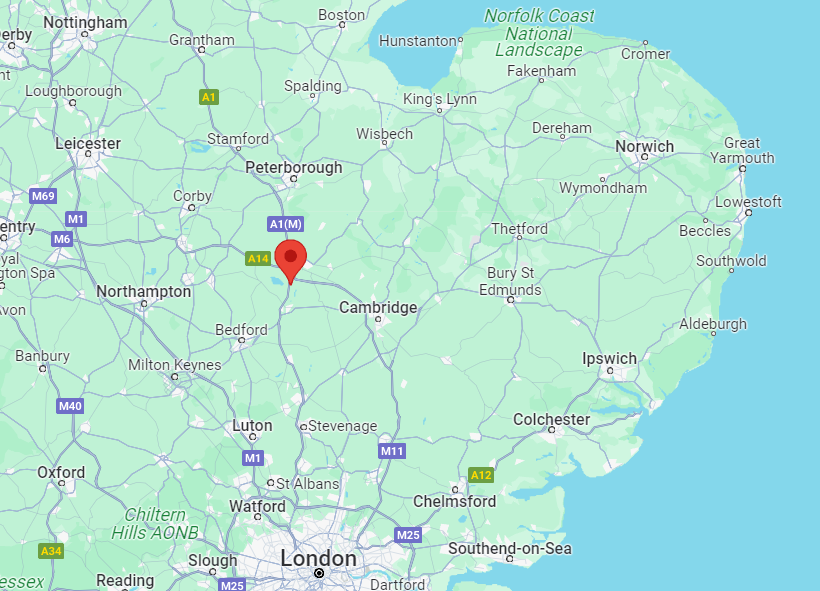This screenshot has width=820, height=591.
Task: Click the green A1 road shield
Action: click(209, 97)
